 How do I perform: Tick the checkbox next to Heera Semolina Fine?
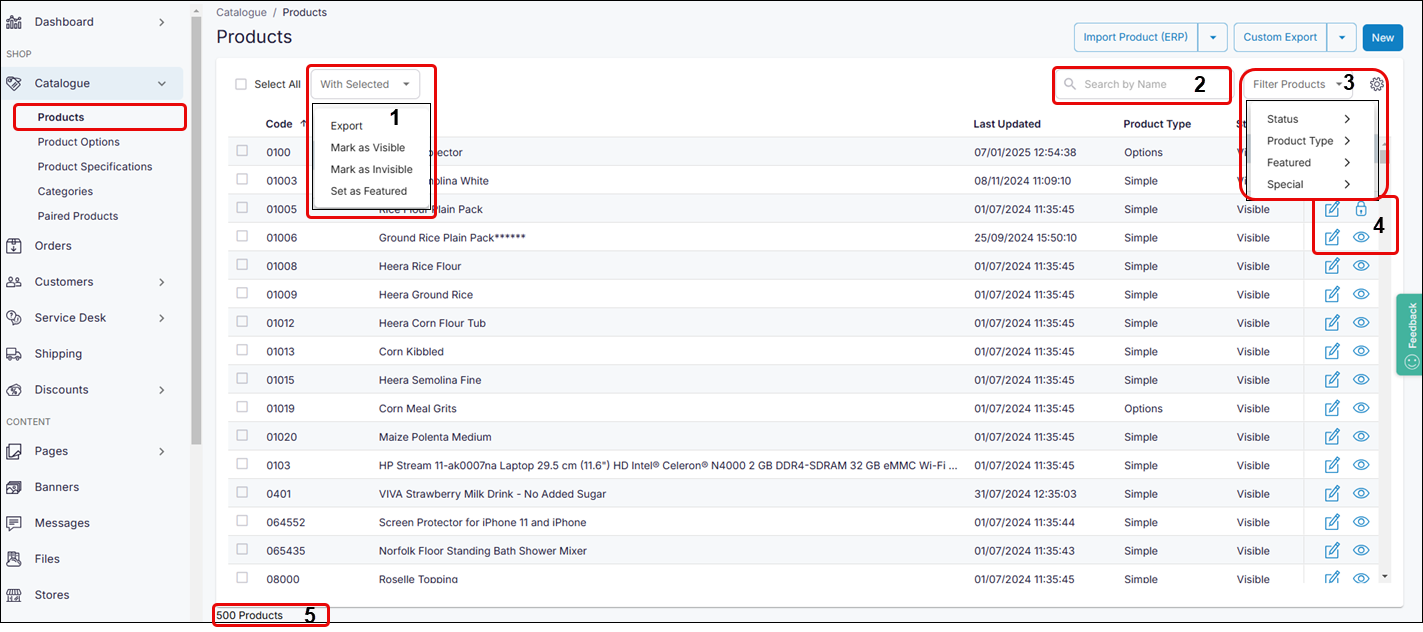pyautogui.click(x=241, y=379)
